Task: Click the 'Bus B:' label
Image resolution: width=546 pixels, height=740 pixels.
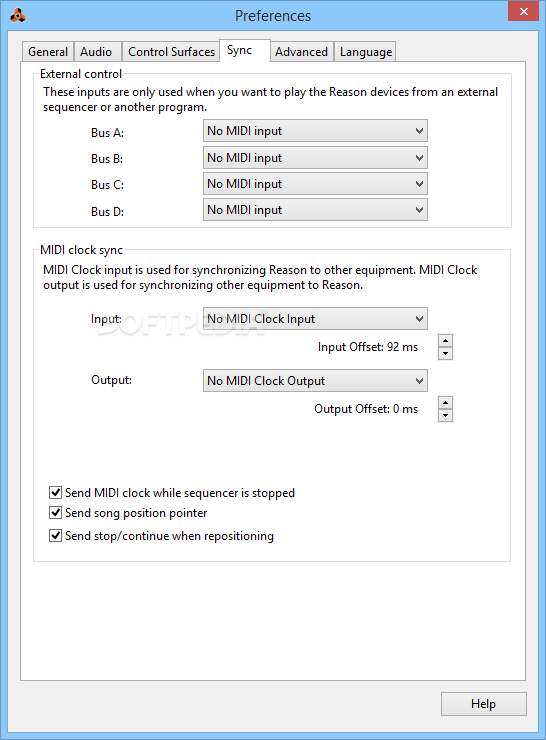Action: coord(107,159)
